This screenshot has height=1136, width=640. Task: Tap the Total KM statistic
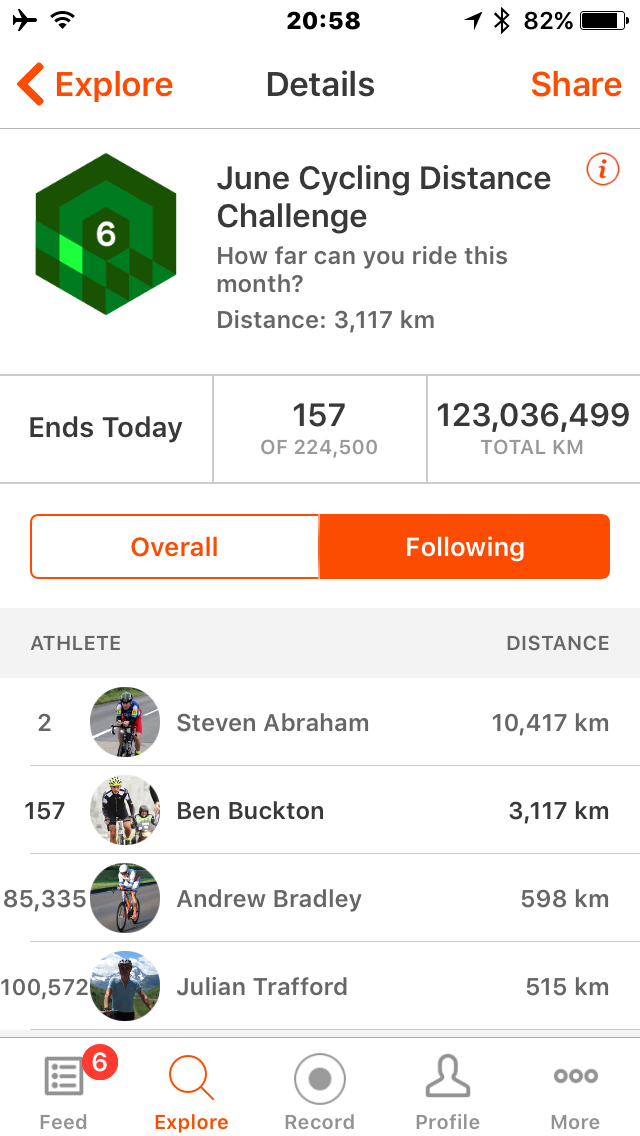pyautogui.click(x=532, y=429)
